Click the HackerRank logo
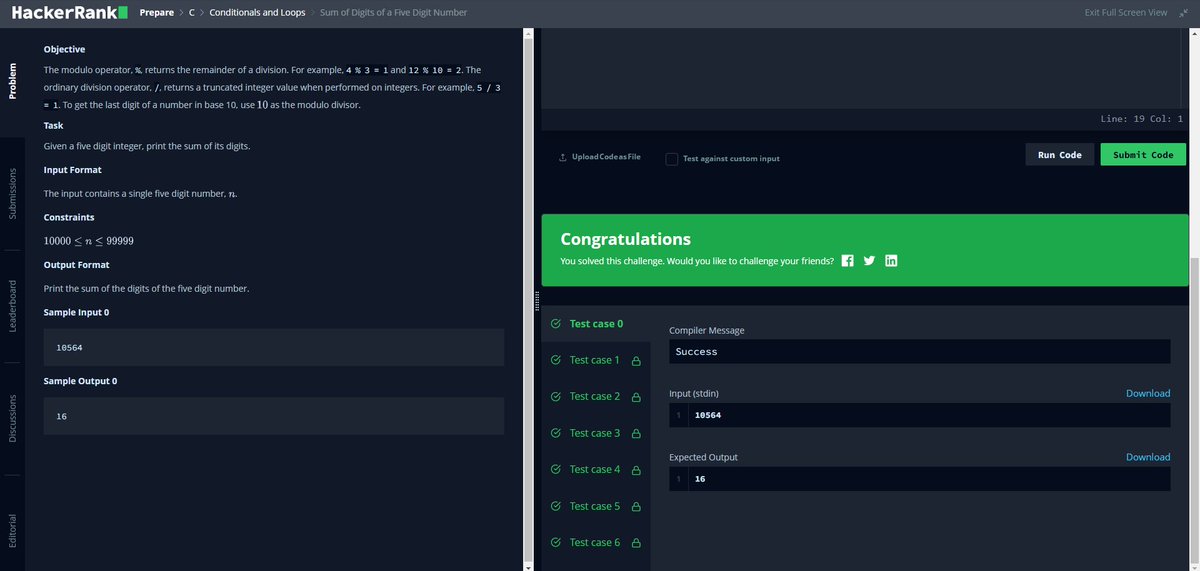 click(x=69, y=12)
